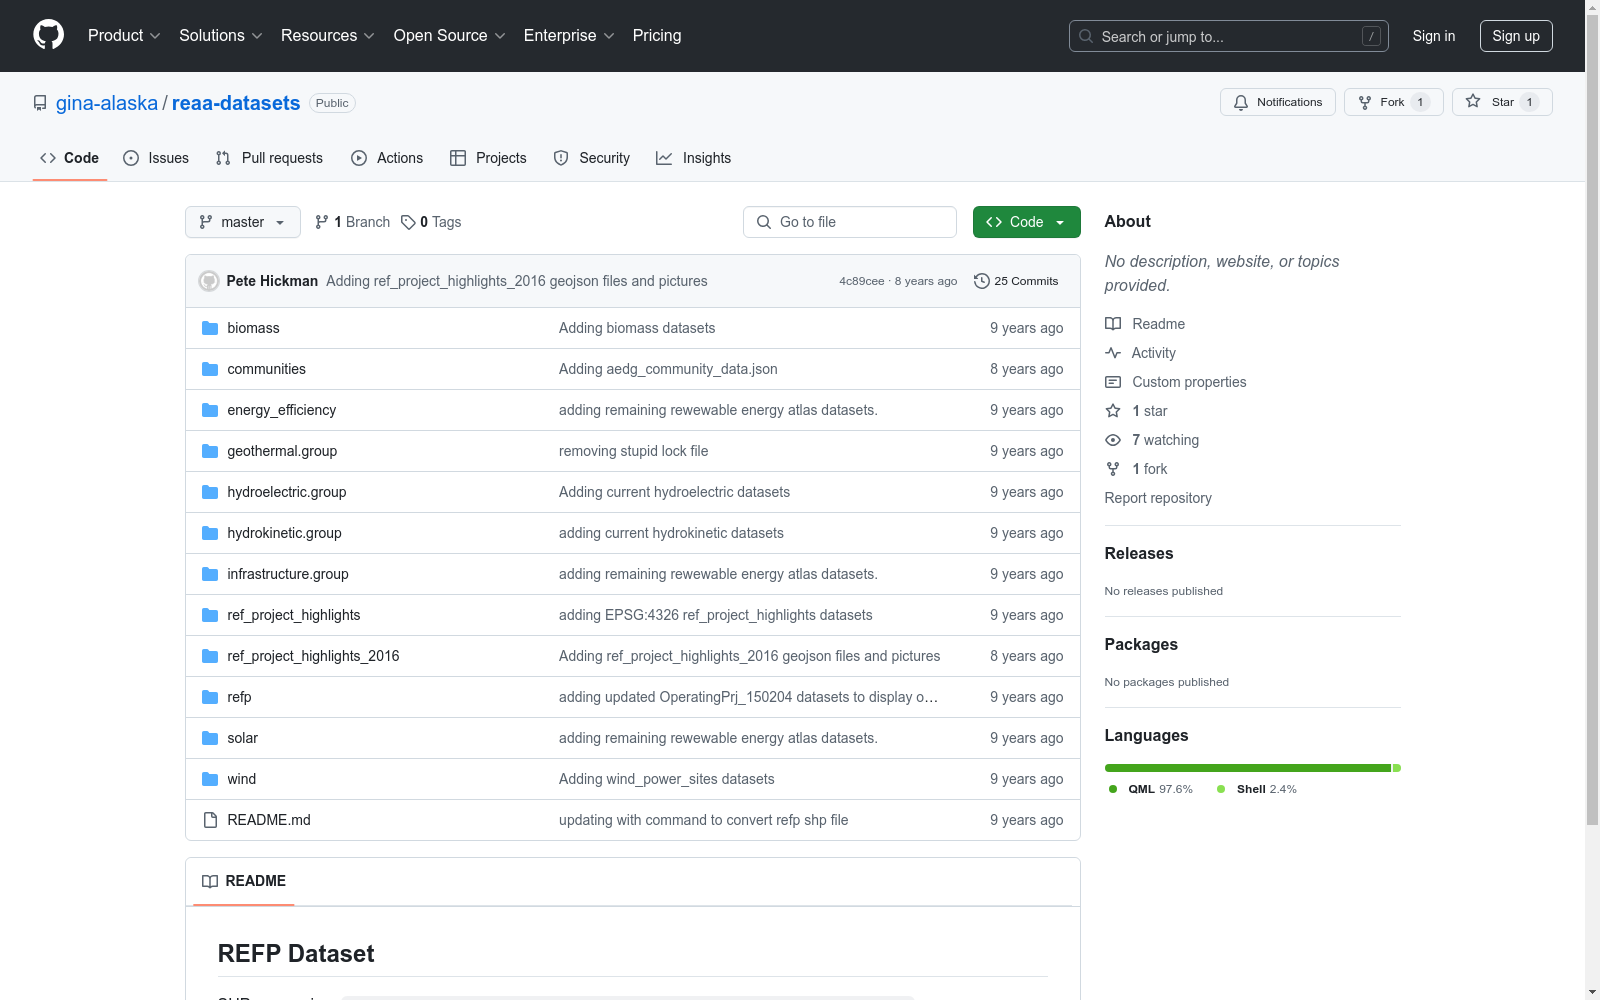
Task: Open the Security tab
Action: coord(592,158)
